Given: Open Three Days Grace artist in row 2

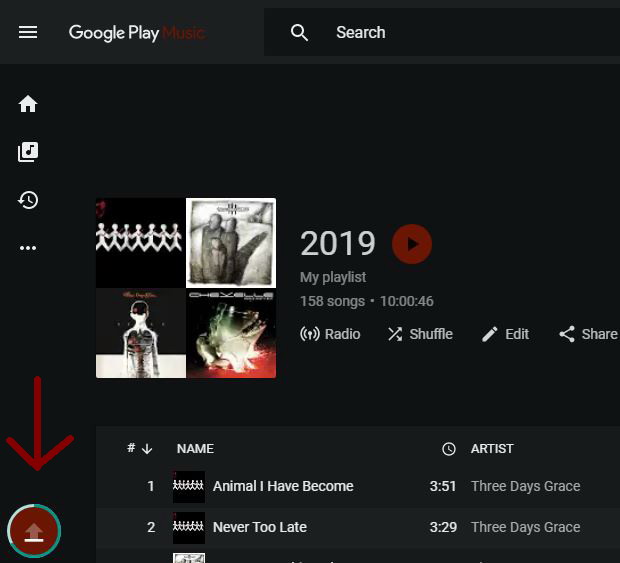Looking at the screenshot, I should click(x=525, y=527).
